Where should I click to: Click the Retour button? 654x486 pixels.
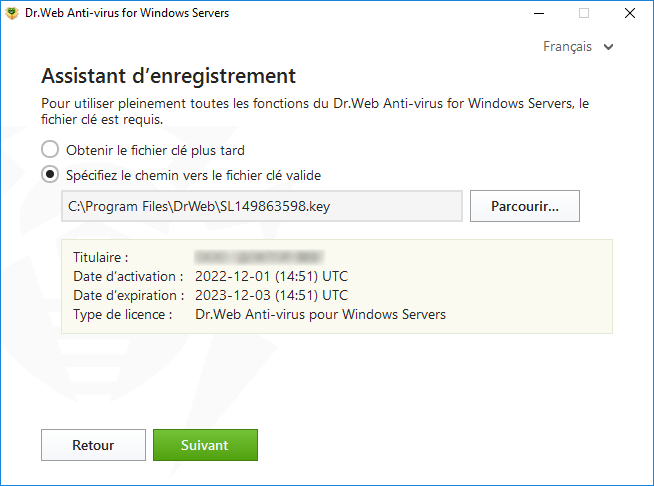point(93,445)
